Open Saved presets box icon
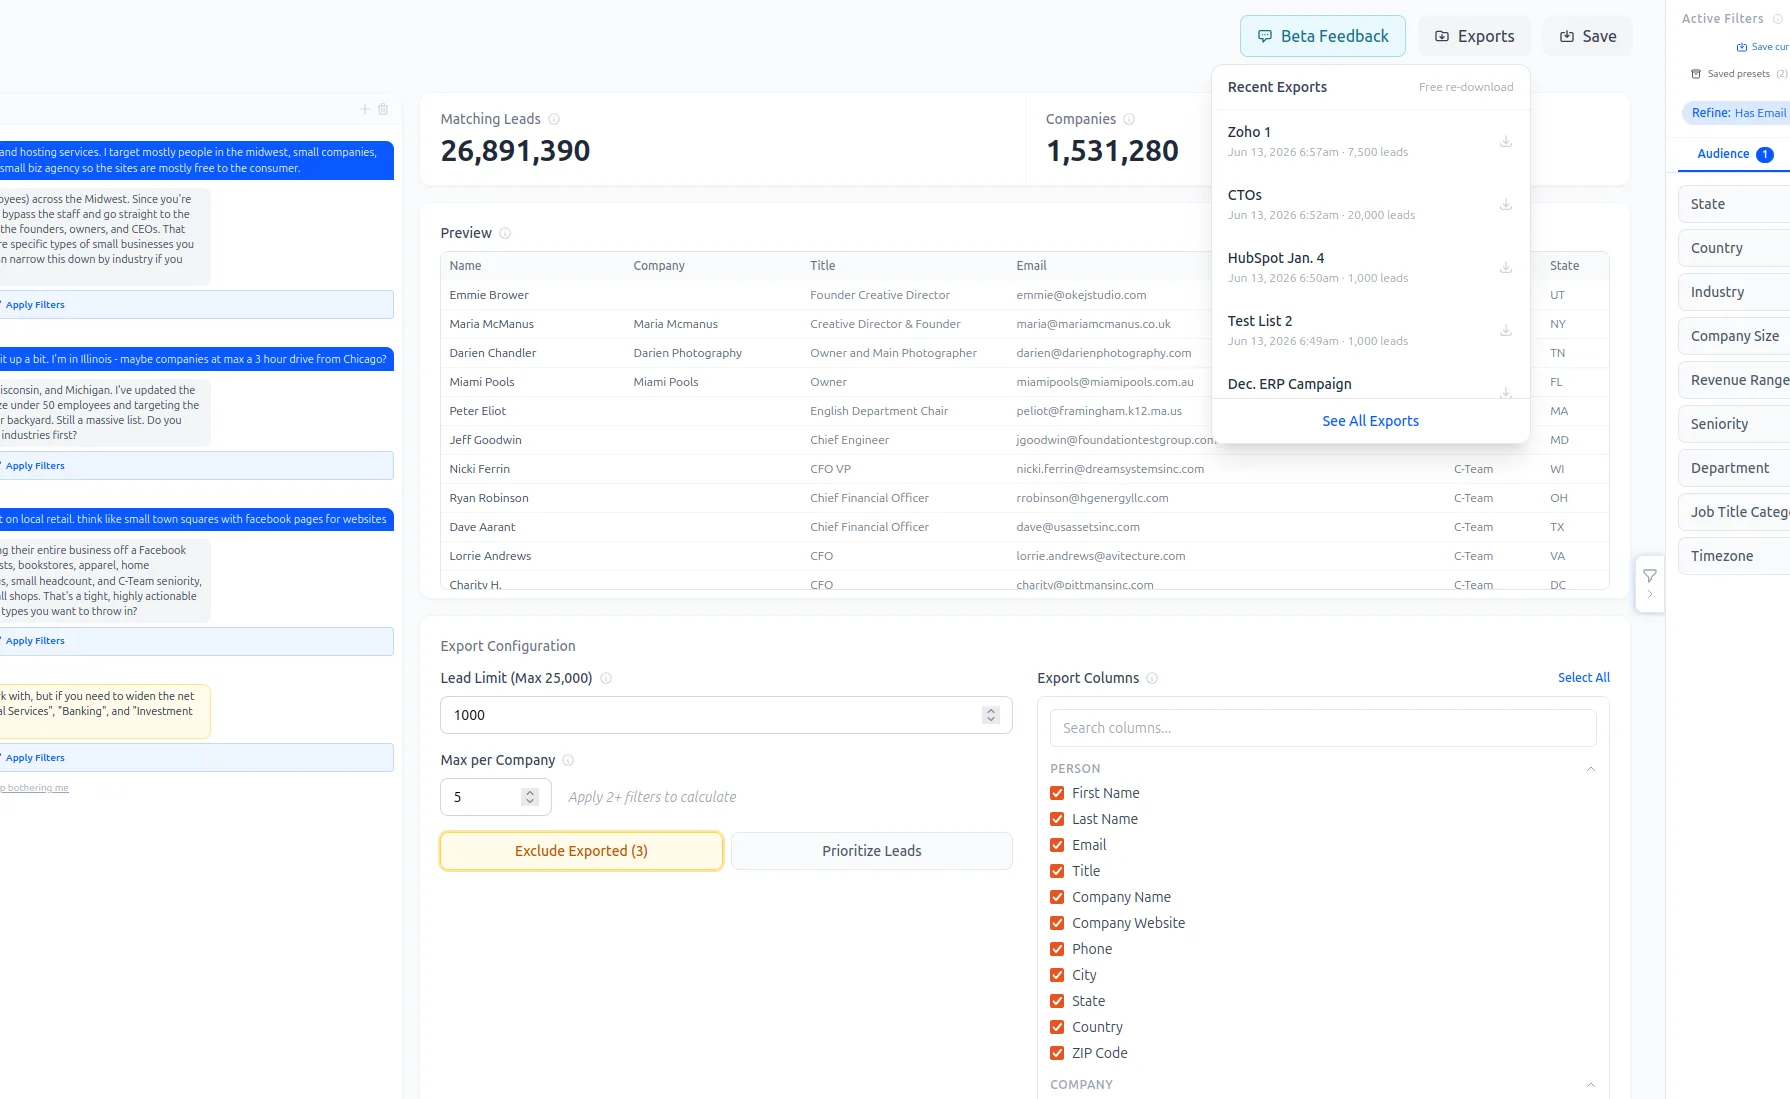This screenshot has height=1099, width=1790. [1696, 74]
